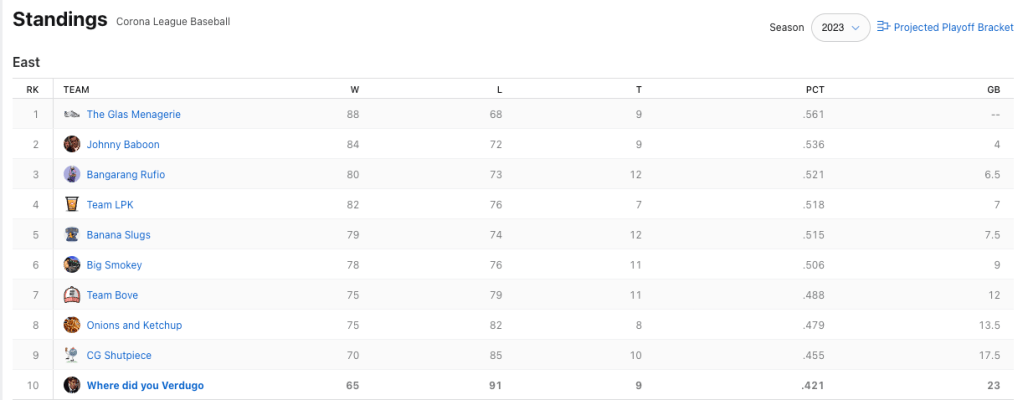Click the GB column header
Image resolution: width=1023 pixels, height=400 pixels.
[993, 89]
